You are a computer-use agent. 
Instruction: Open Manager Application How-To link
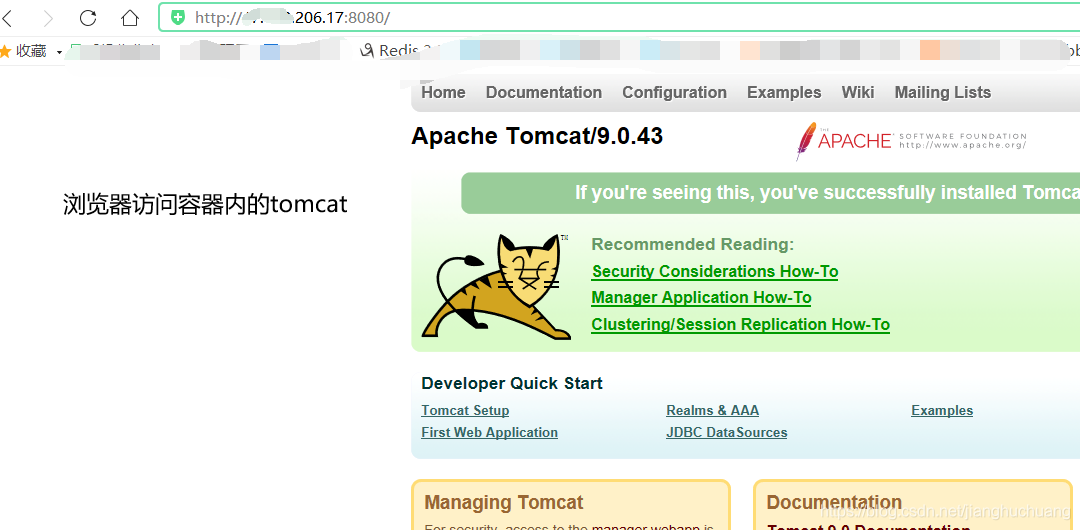click(701, 298)
